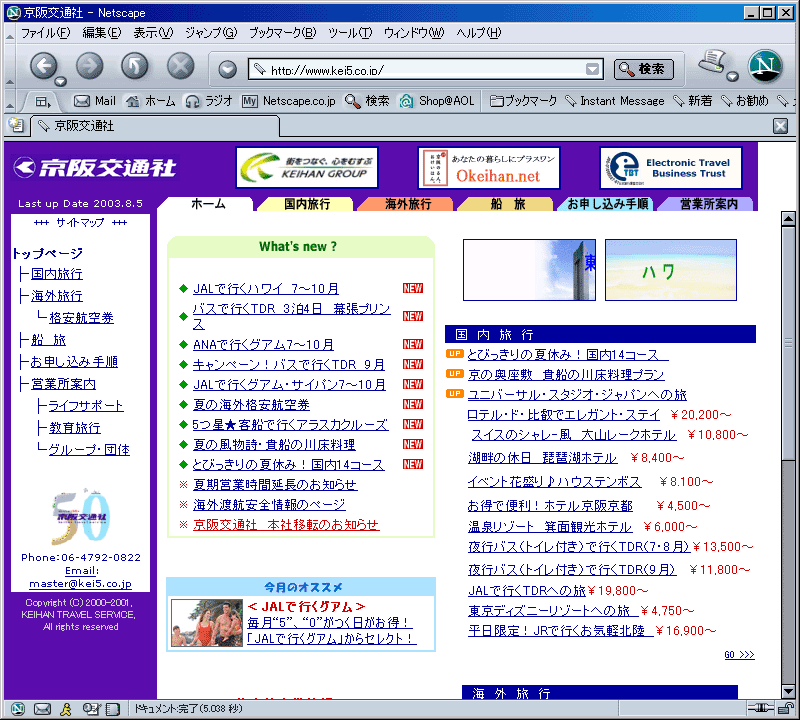Click the Okeihan.net banner
This screenshot has height=720, width=800.
[489, 167]
